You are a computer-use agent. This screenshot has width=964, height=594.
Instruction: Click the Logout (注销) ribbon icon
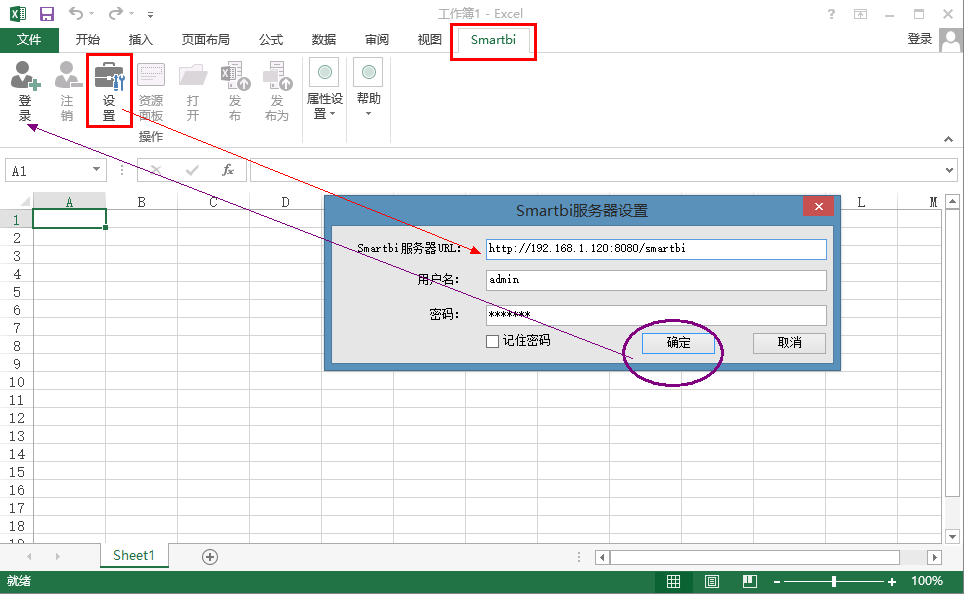[67, 91]
